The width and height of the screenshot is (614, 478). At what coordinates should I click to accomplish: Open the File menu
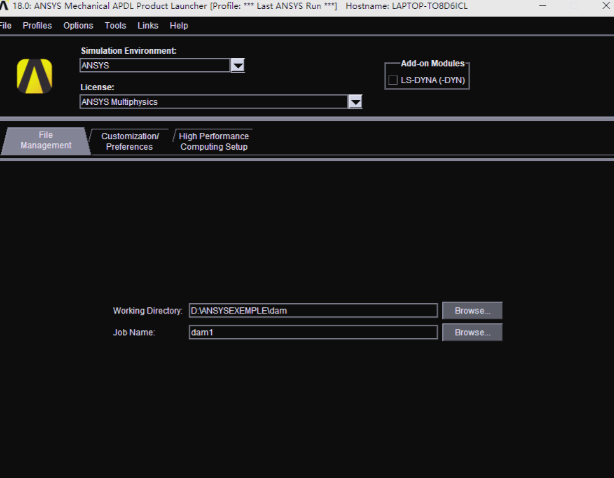click(6, 25)
